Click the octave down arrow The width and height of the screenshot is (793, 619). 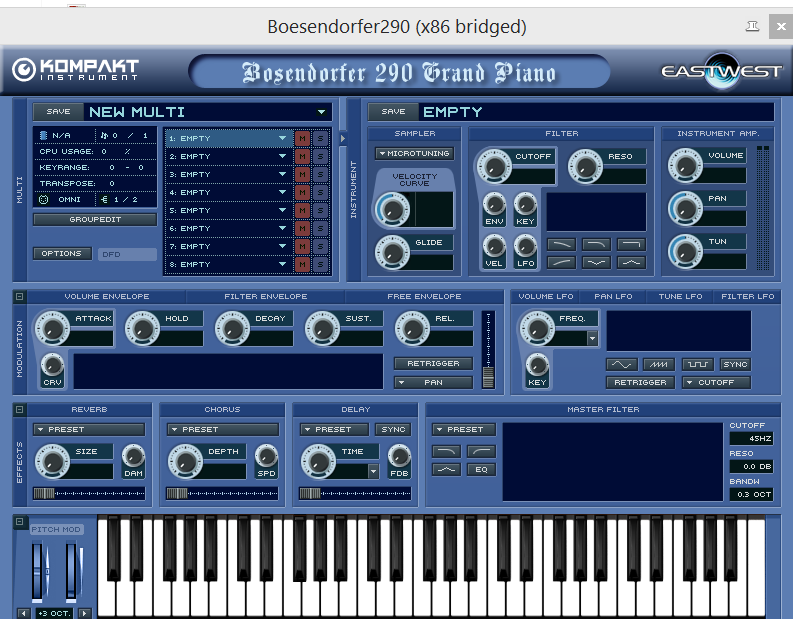(x=24, y=613)
